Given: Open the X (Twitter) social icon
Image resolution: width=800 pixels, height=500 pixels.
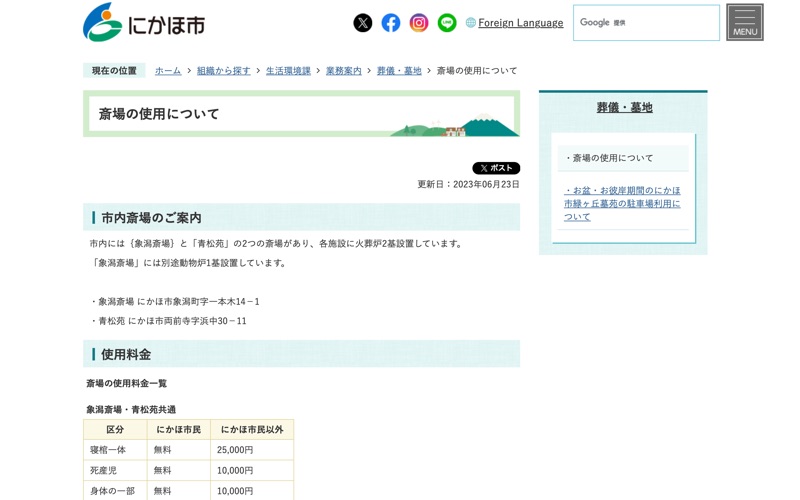Looking at the screenshot, I should [x=363, y=23].
